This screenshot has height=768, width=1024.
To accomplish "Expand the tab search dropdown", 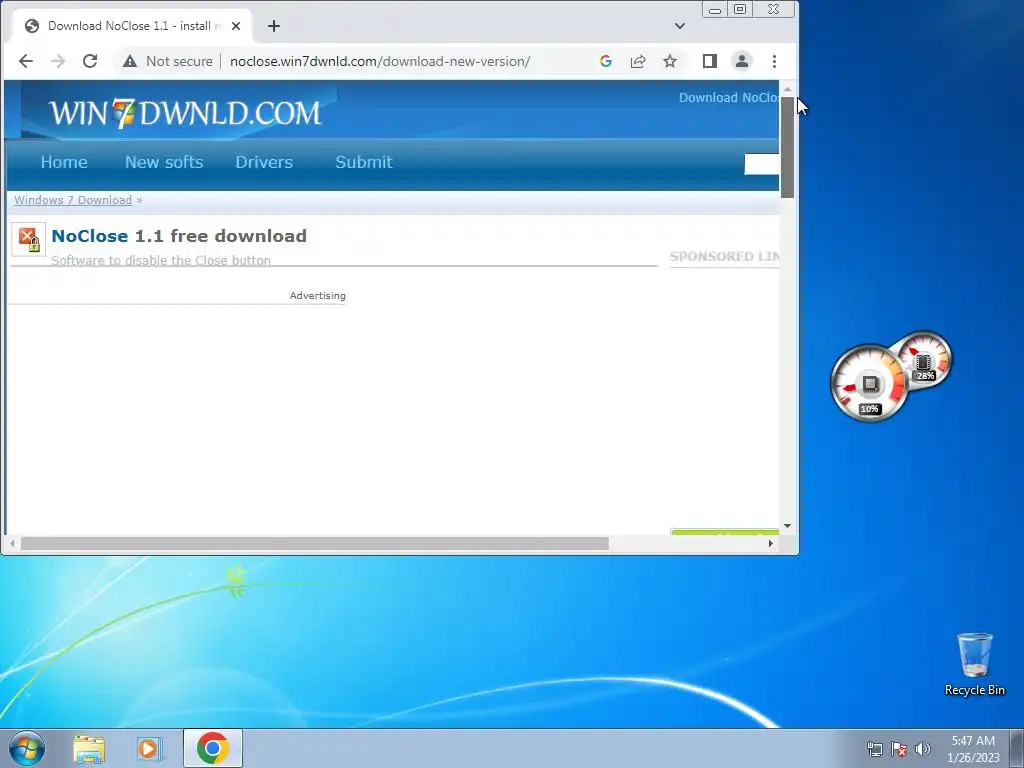I will point(680,26).
